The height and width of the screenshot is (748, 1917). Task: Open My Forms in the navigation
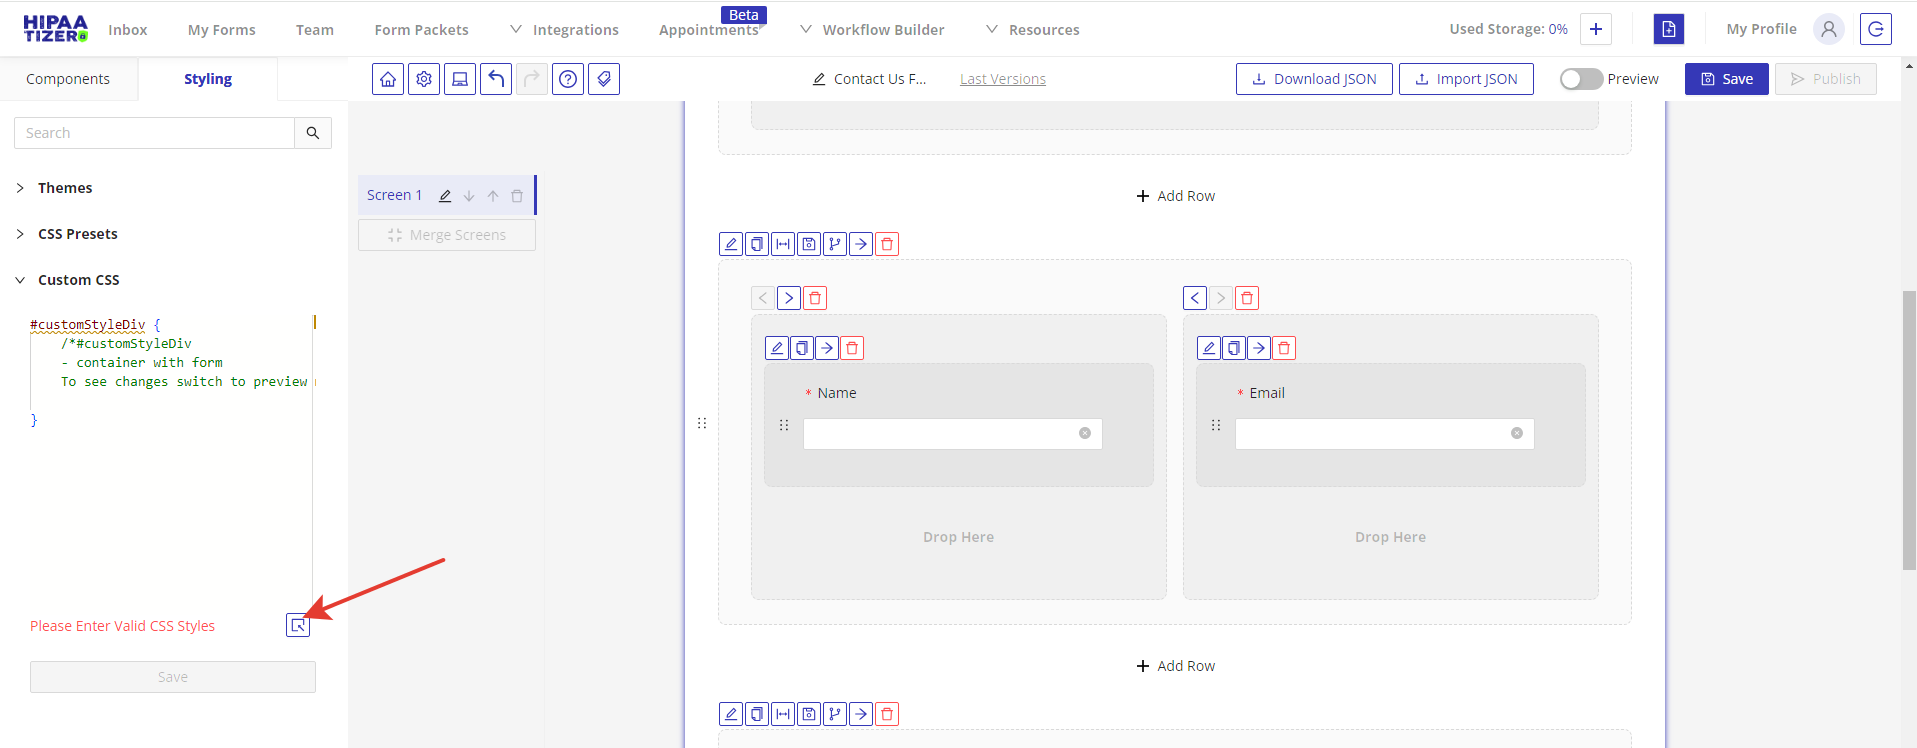point(222,30)
